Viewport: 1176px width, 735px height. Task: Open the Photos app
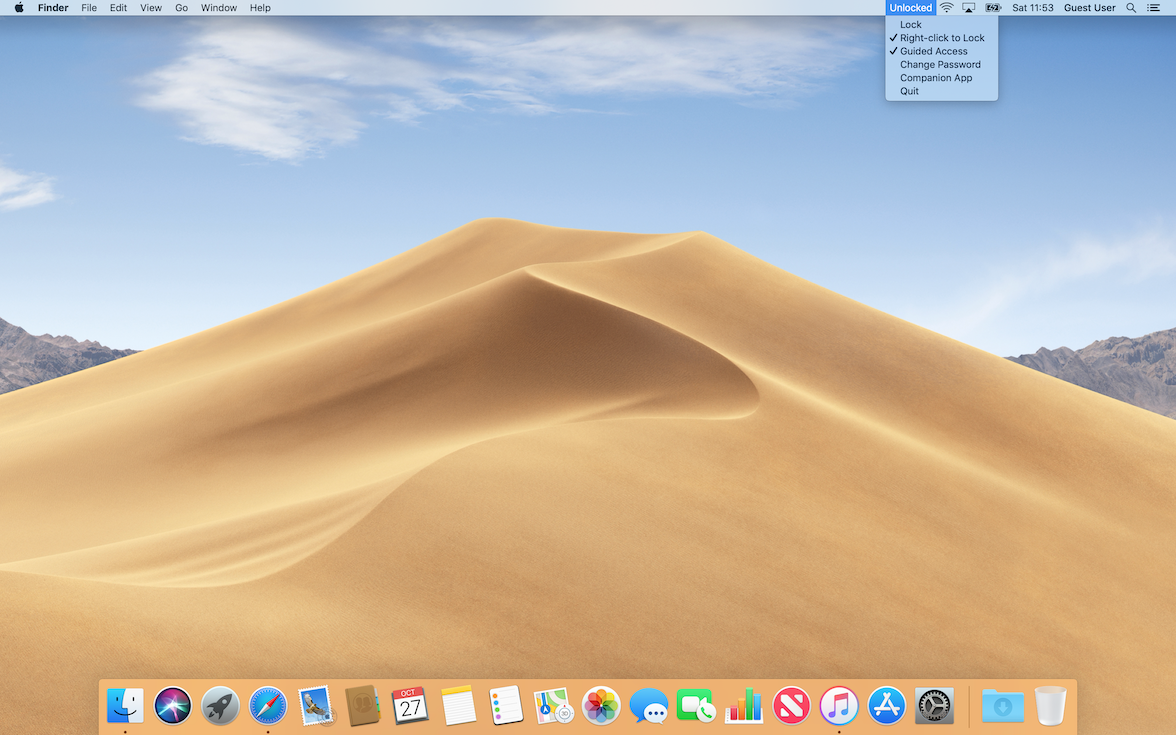(x=601, y=706)
